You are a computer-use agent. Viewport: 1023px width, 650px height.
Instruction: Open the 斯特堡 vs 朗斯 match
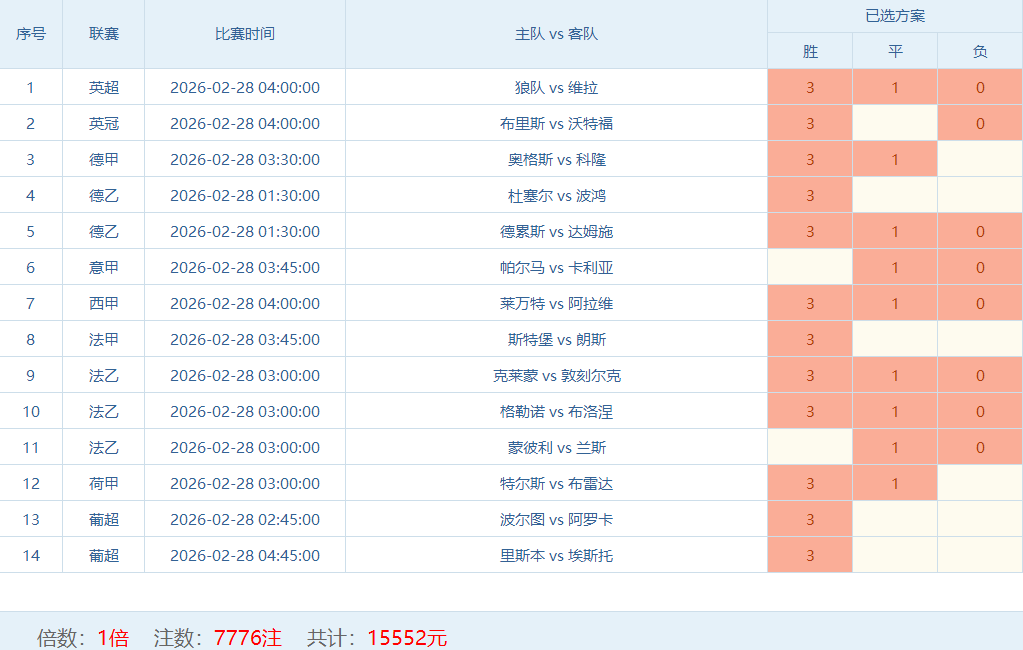tap(557, 339)
